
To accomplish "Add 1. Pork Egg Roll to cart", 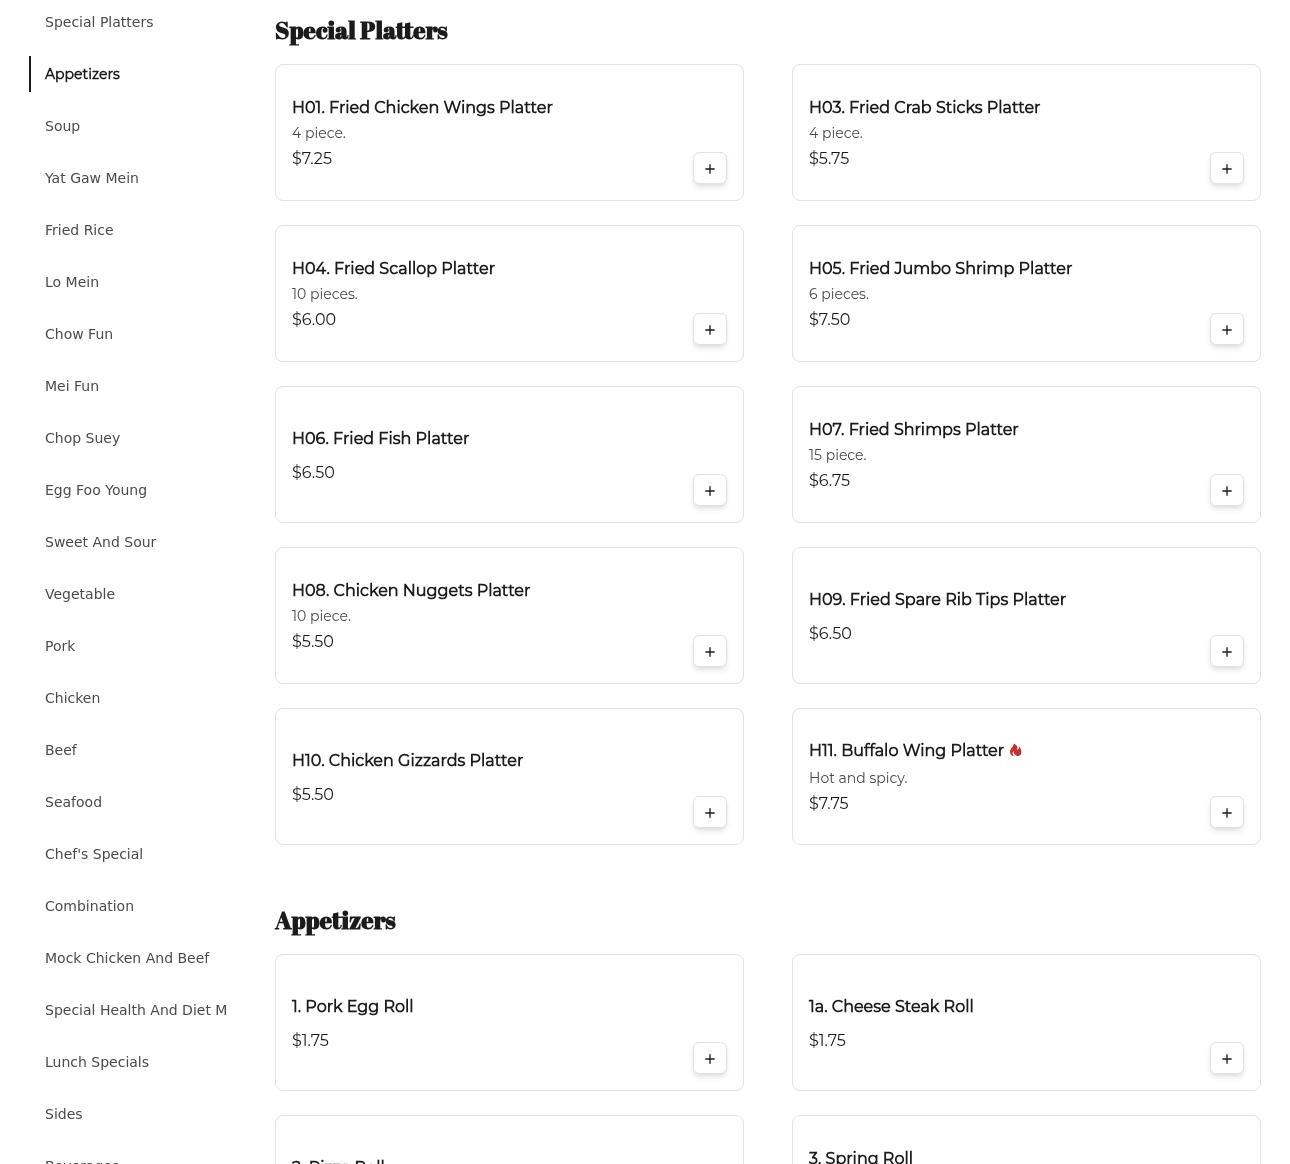I will pos(710,1059).
